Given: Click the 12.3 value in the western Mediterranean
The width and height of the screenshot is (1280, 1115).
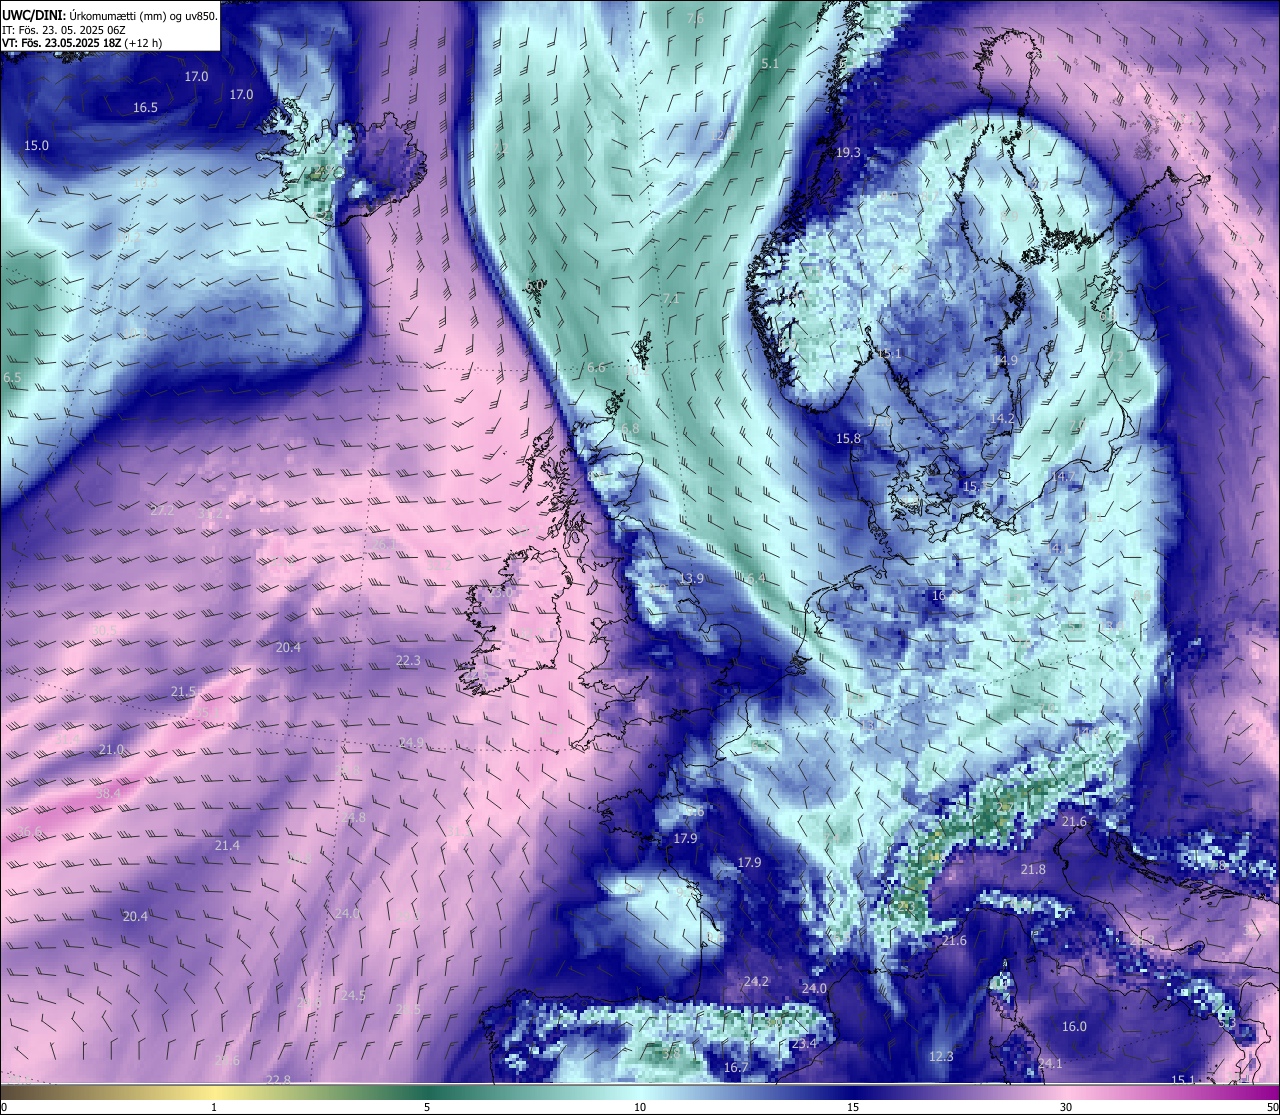Looking at the screenshot, I should 941,1057.
